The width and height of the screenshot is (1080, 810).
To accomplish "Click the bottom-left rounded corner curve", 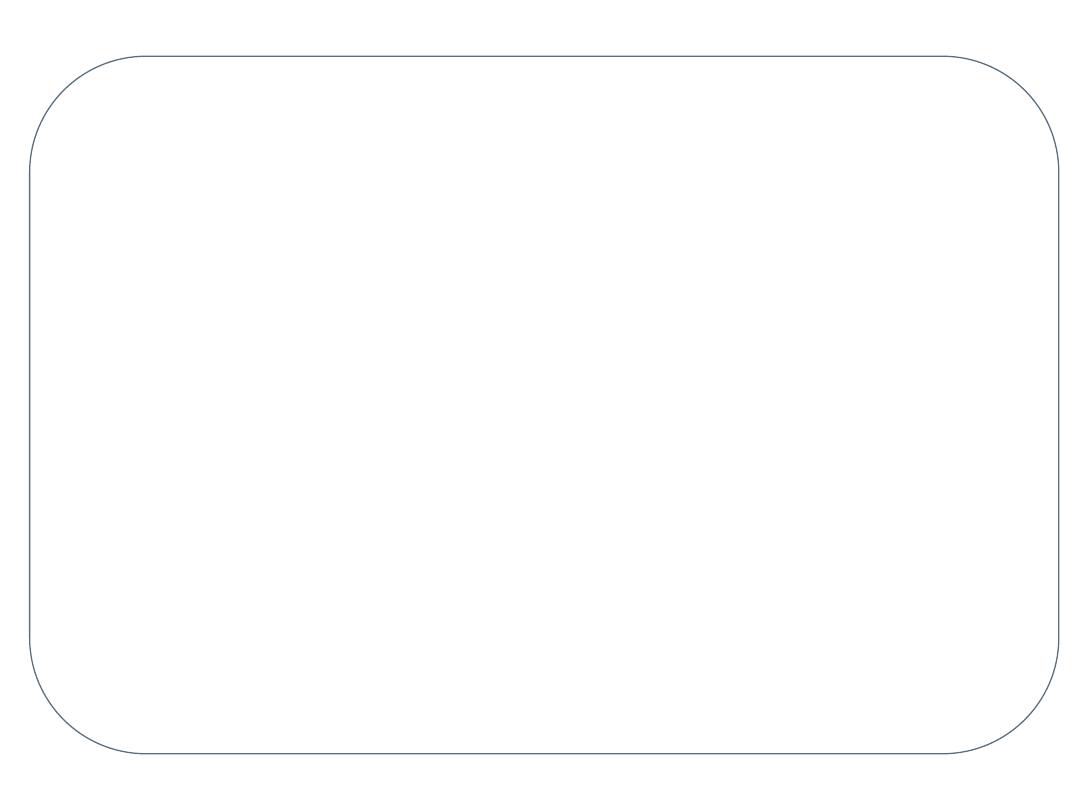I will pos(63,720).
